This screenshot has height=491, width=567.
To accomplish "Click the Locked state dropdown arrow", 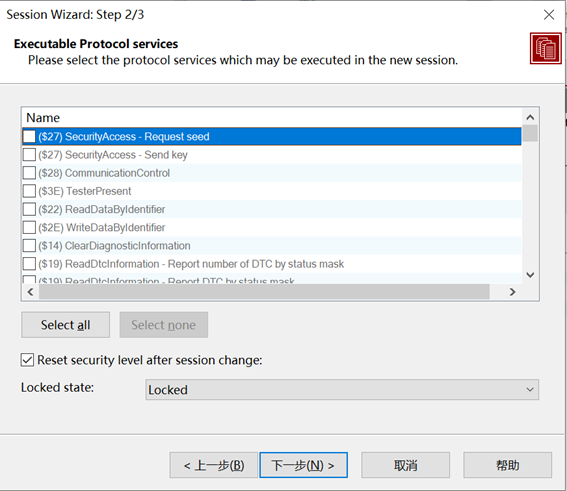I will [x=530, y=389].
